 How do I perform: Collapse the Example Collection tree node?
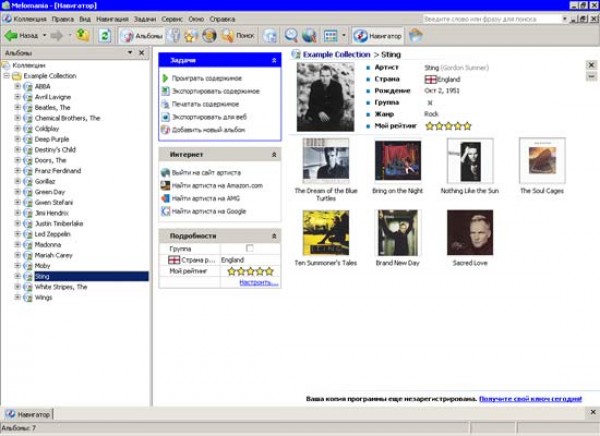click(x=7, y=76)
